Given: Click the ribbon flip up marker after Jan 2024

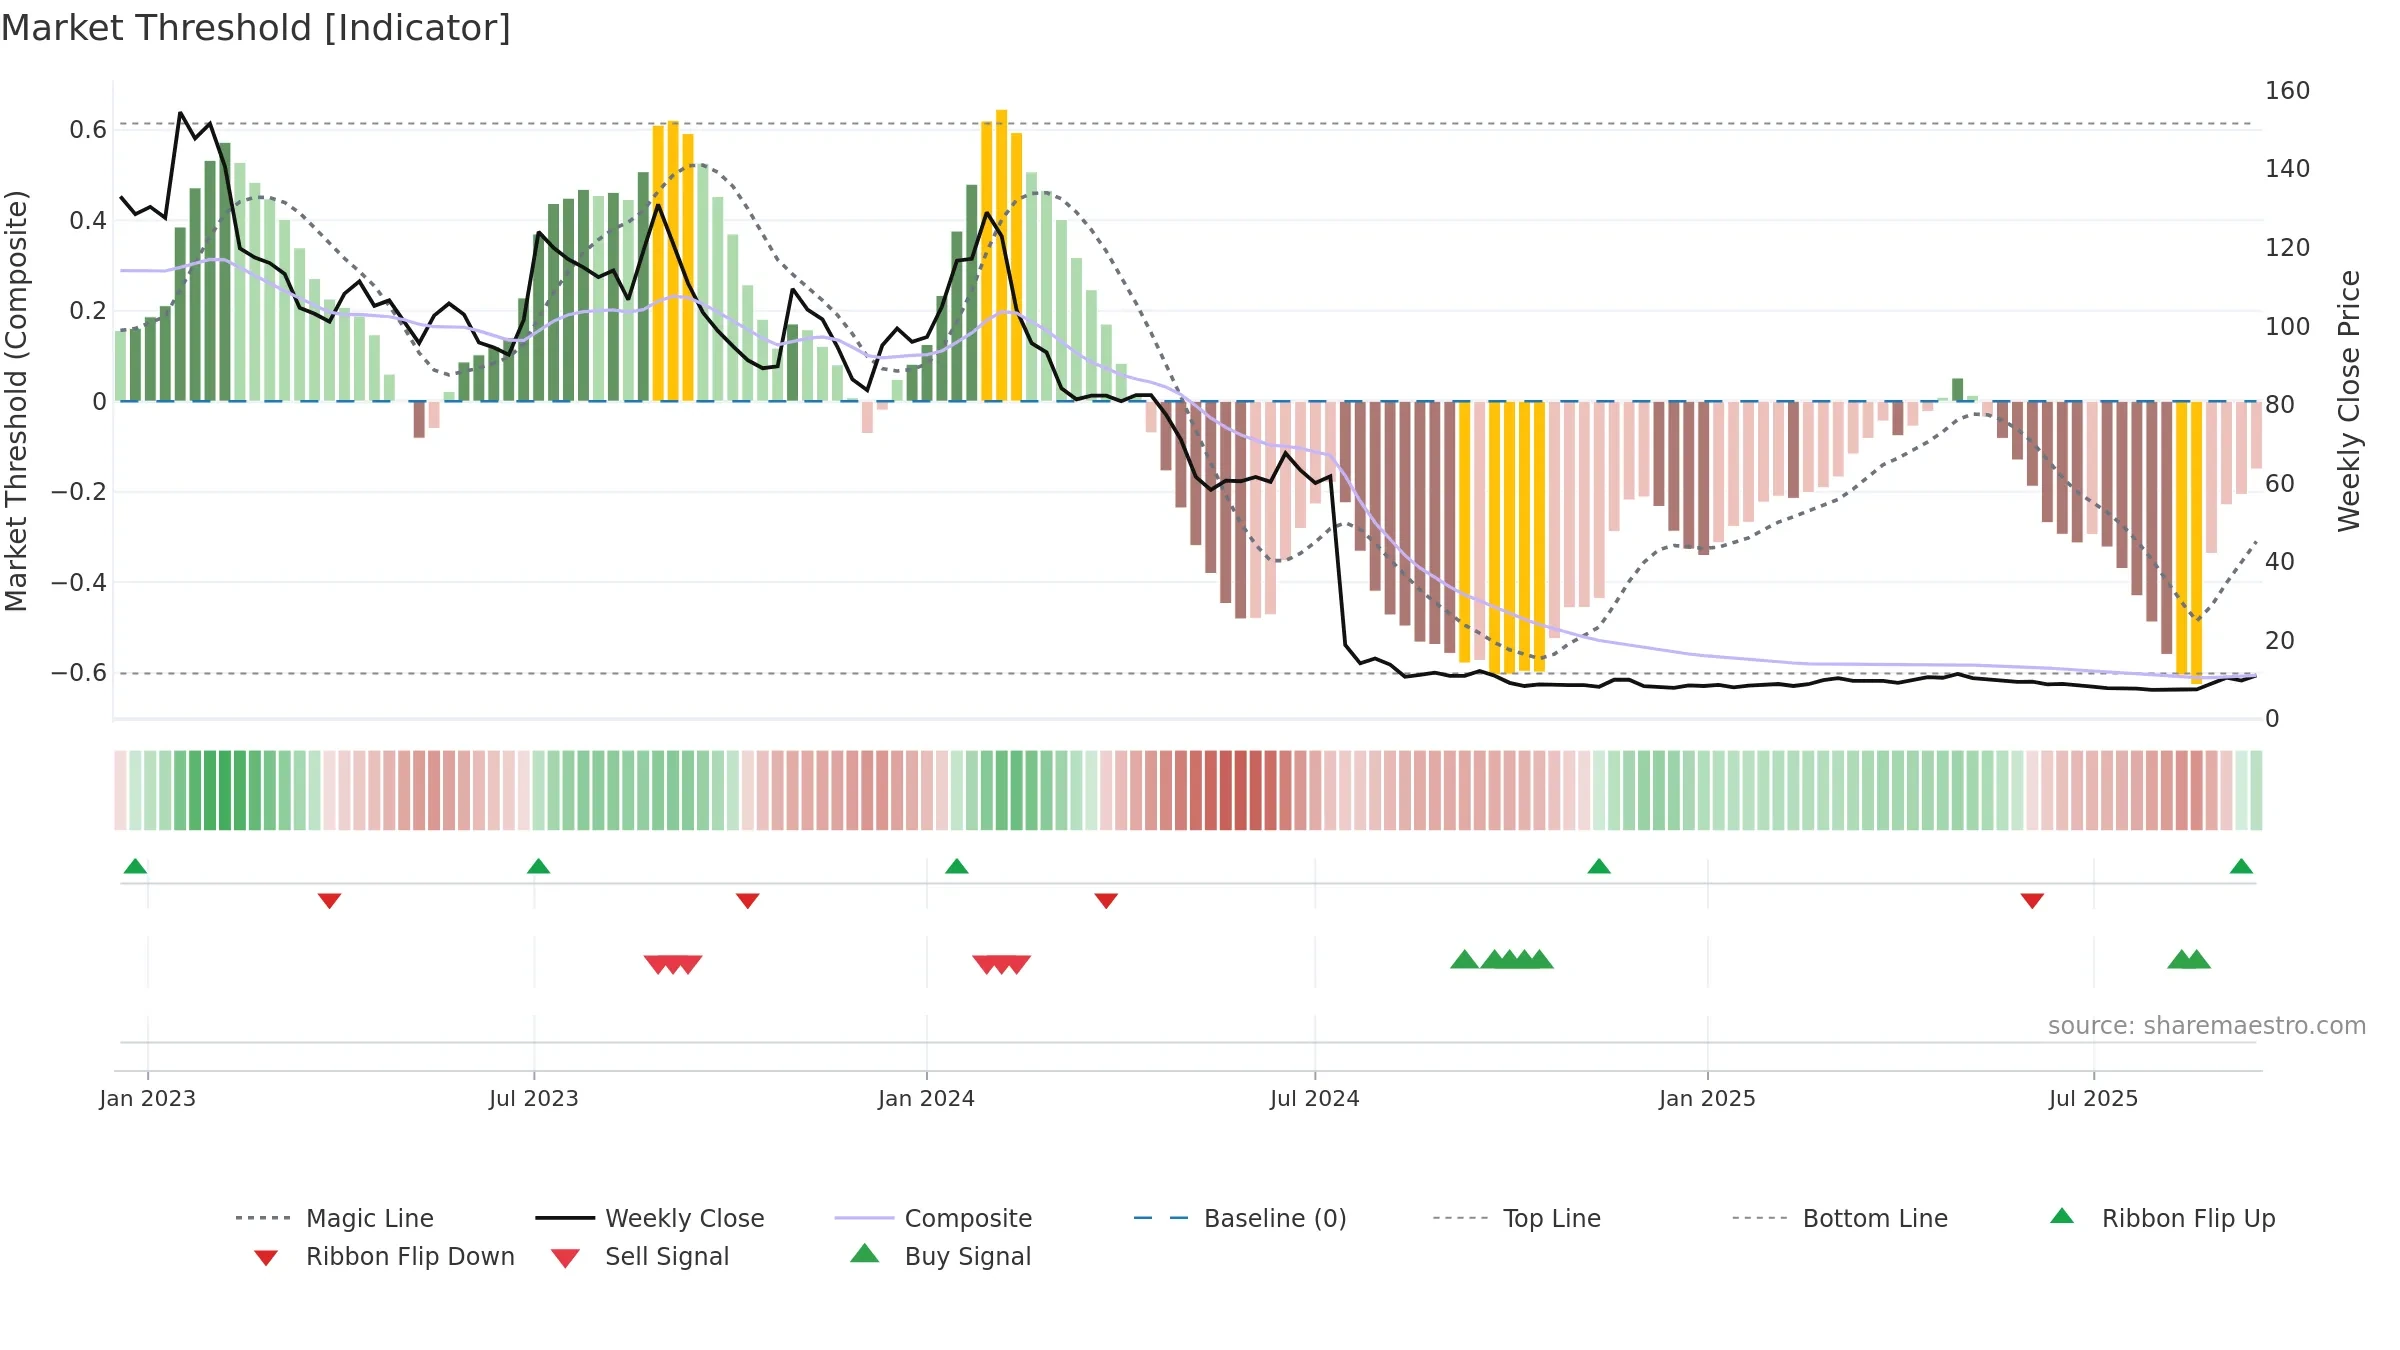Looking at the screenshot, I should coord(957,866).
